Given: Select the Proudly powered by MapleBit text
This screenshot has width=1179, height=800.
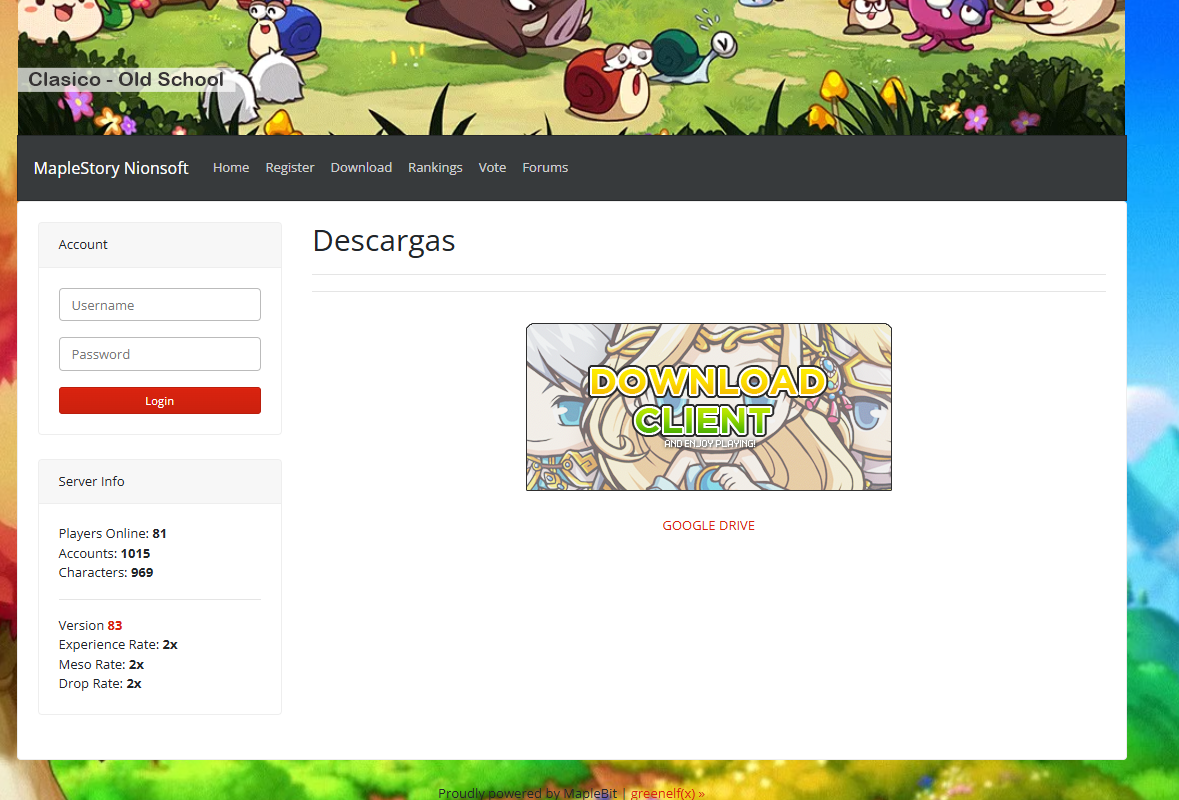Looking at the screenshot, I should click(527, 793).
